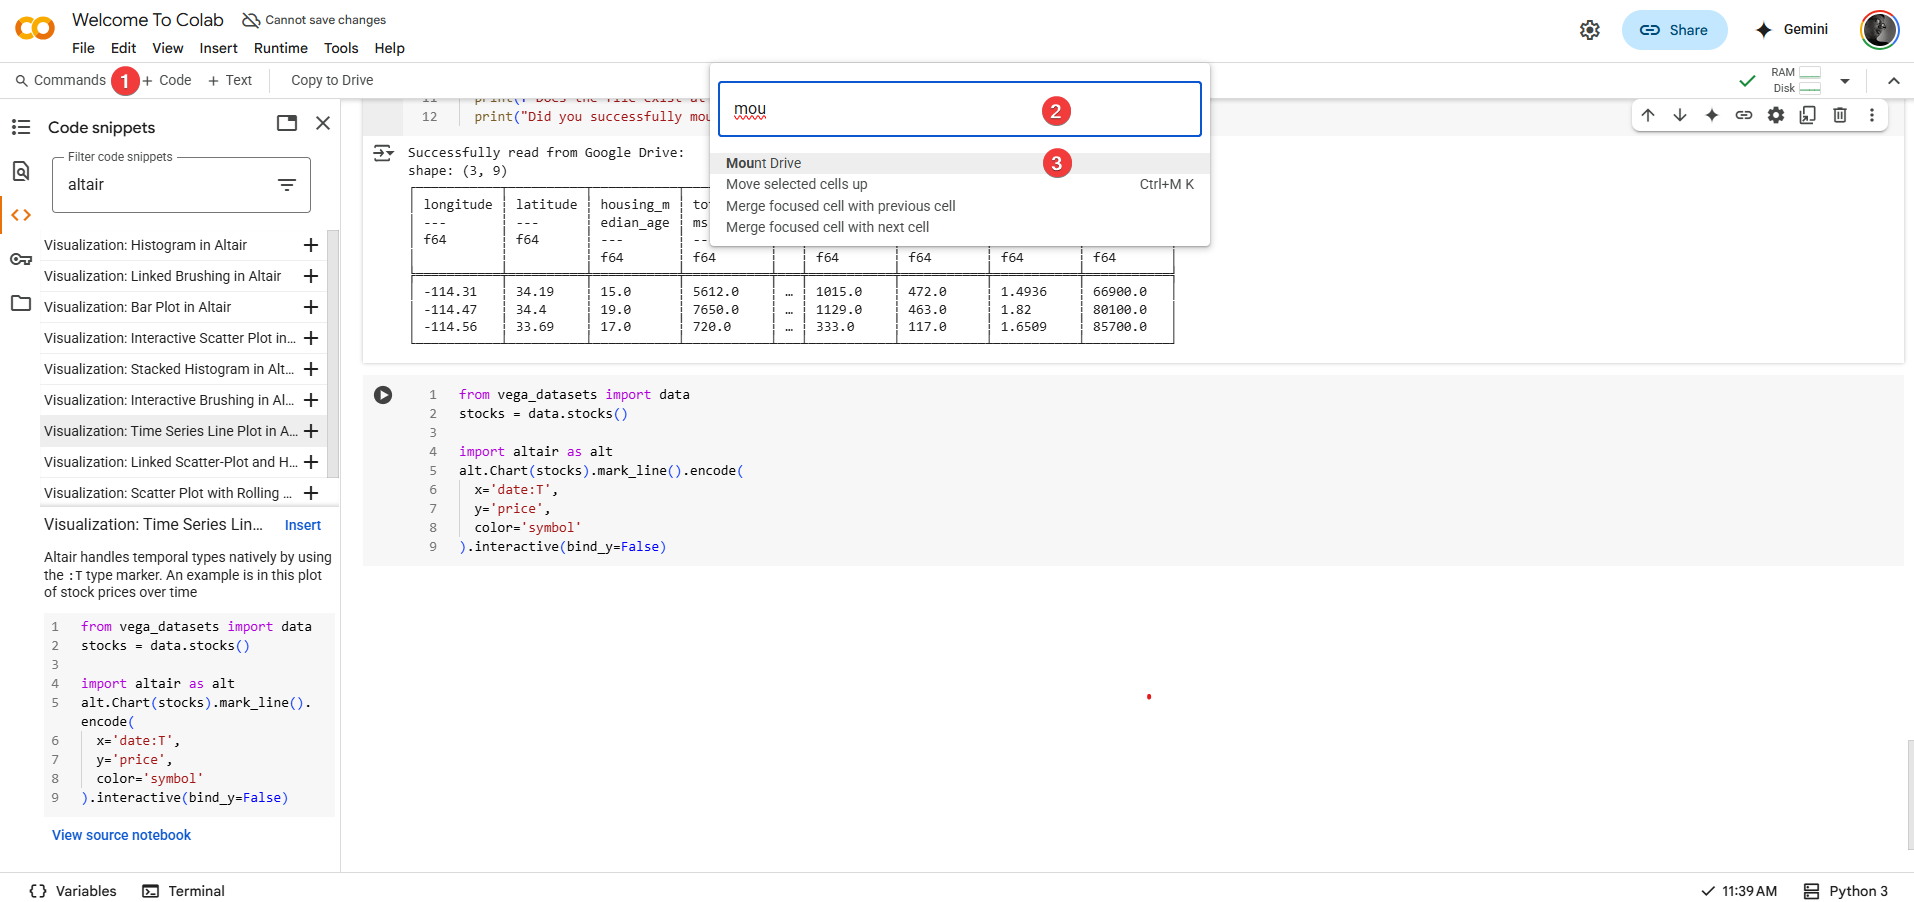This screenshot has height=902, width=1914.
Task: Mirror cell in tab icon
Action: [1808, 115]
